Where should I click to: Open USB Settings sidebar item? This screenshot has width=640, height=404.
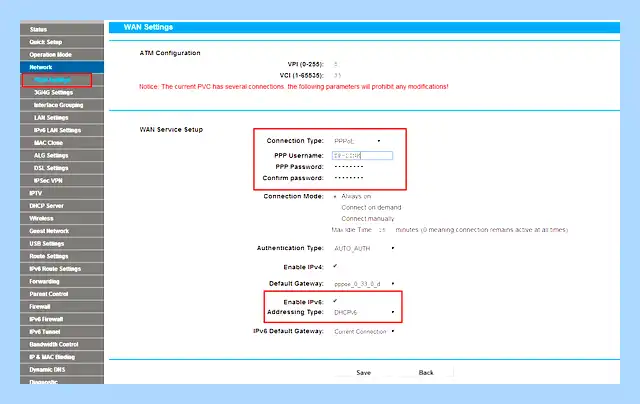[x=62, y=244]
